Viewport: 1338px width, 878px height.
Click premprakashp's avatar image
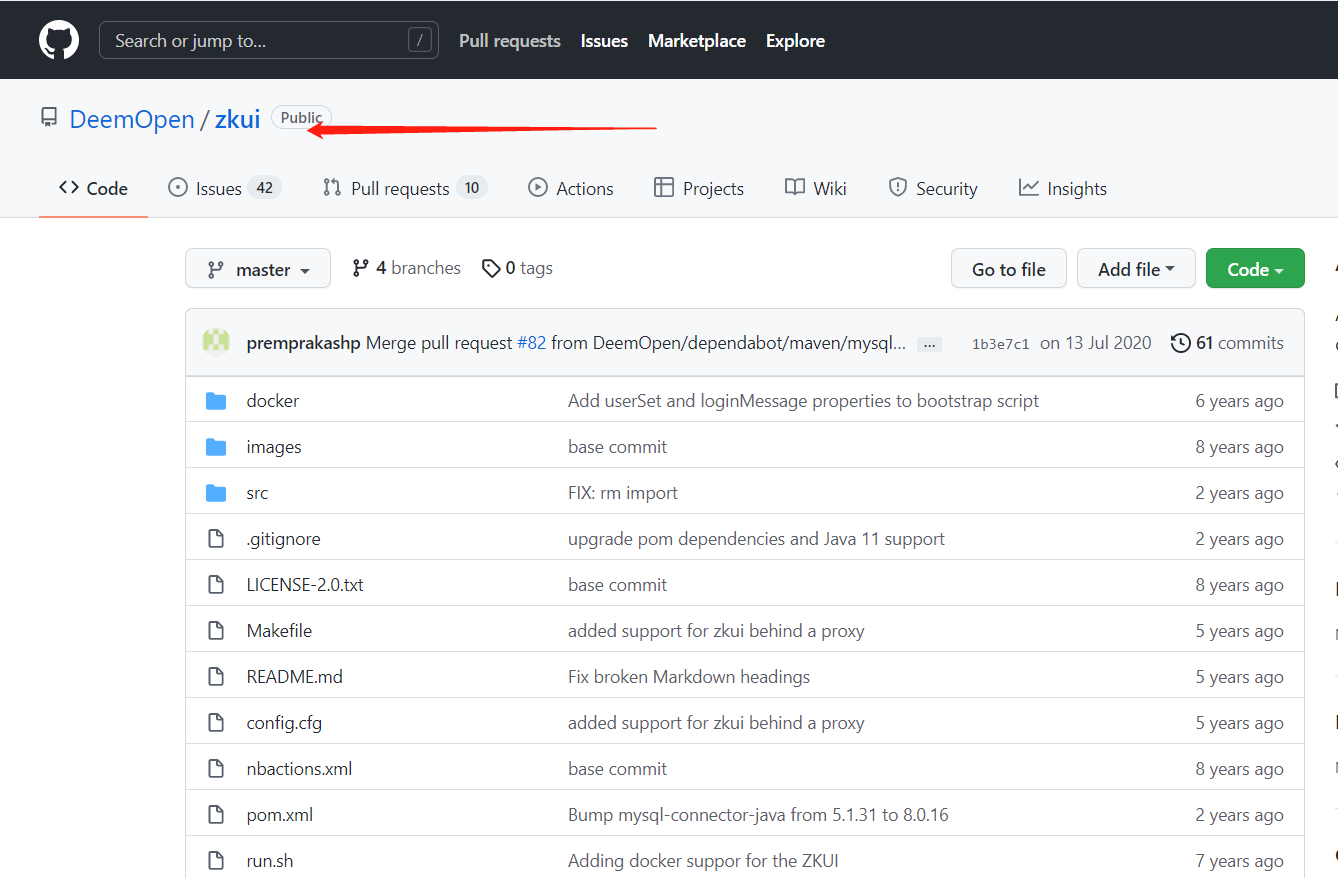tap(216, 342)
